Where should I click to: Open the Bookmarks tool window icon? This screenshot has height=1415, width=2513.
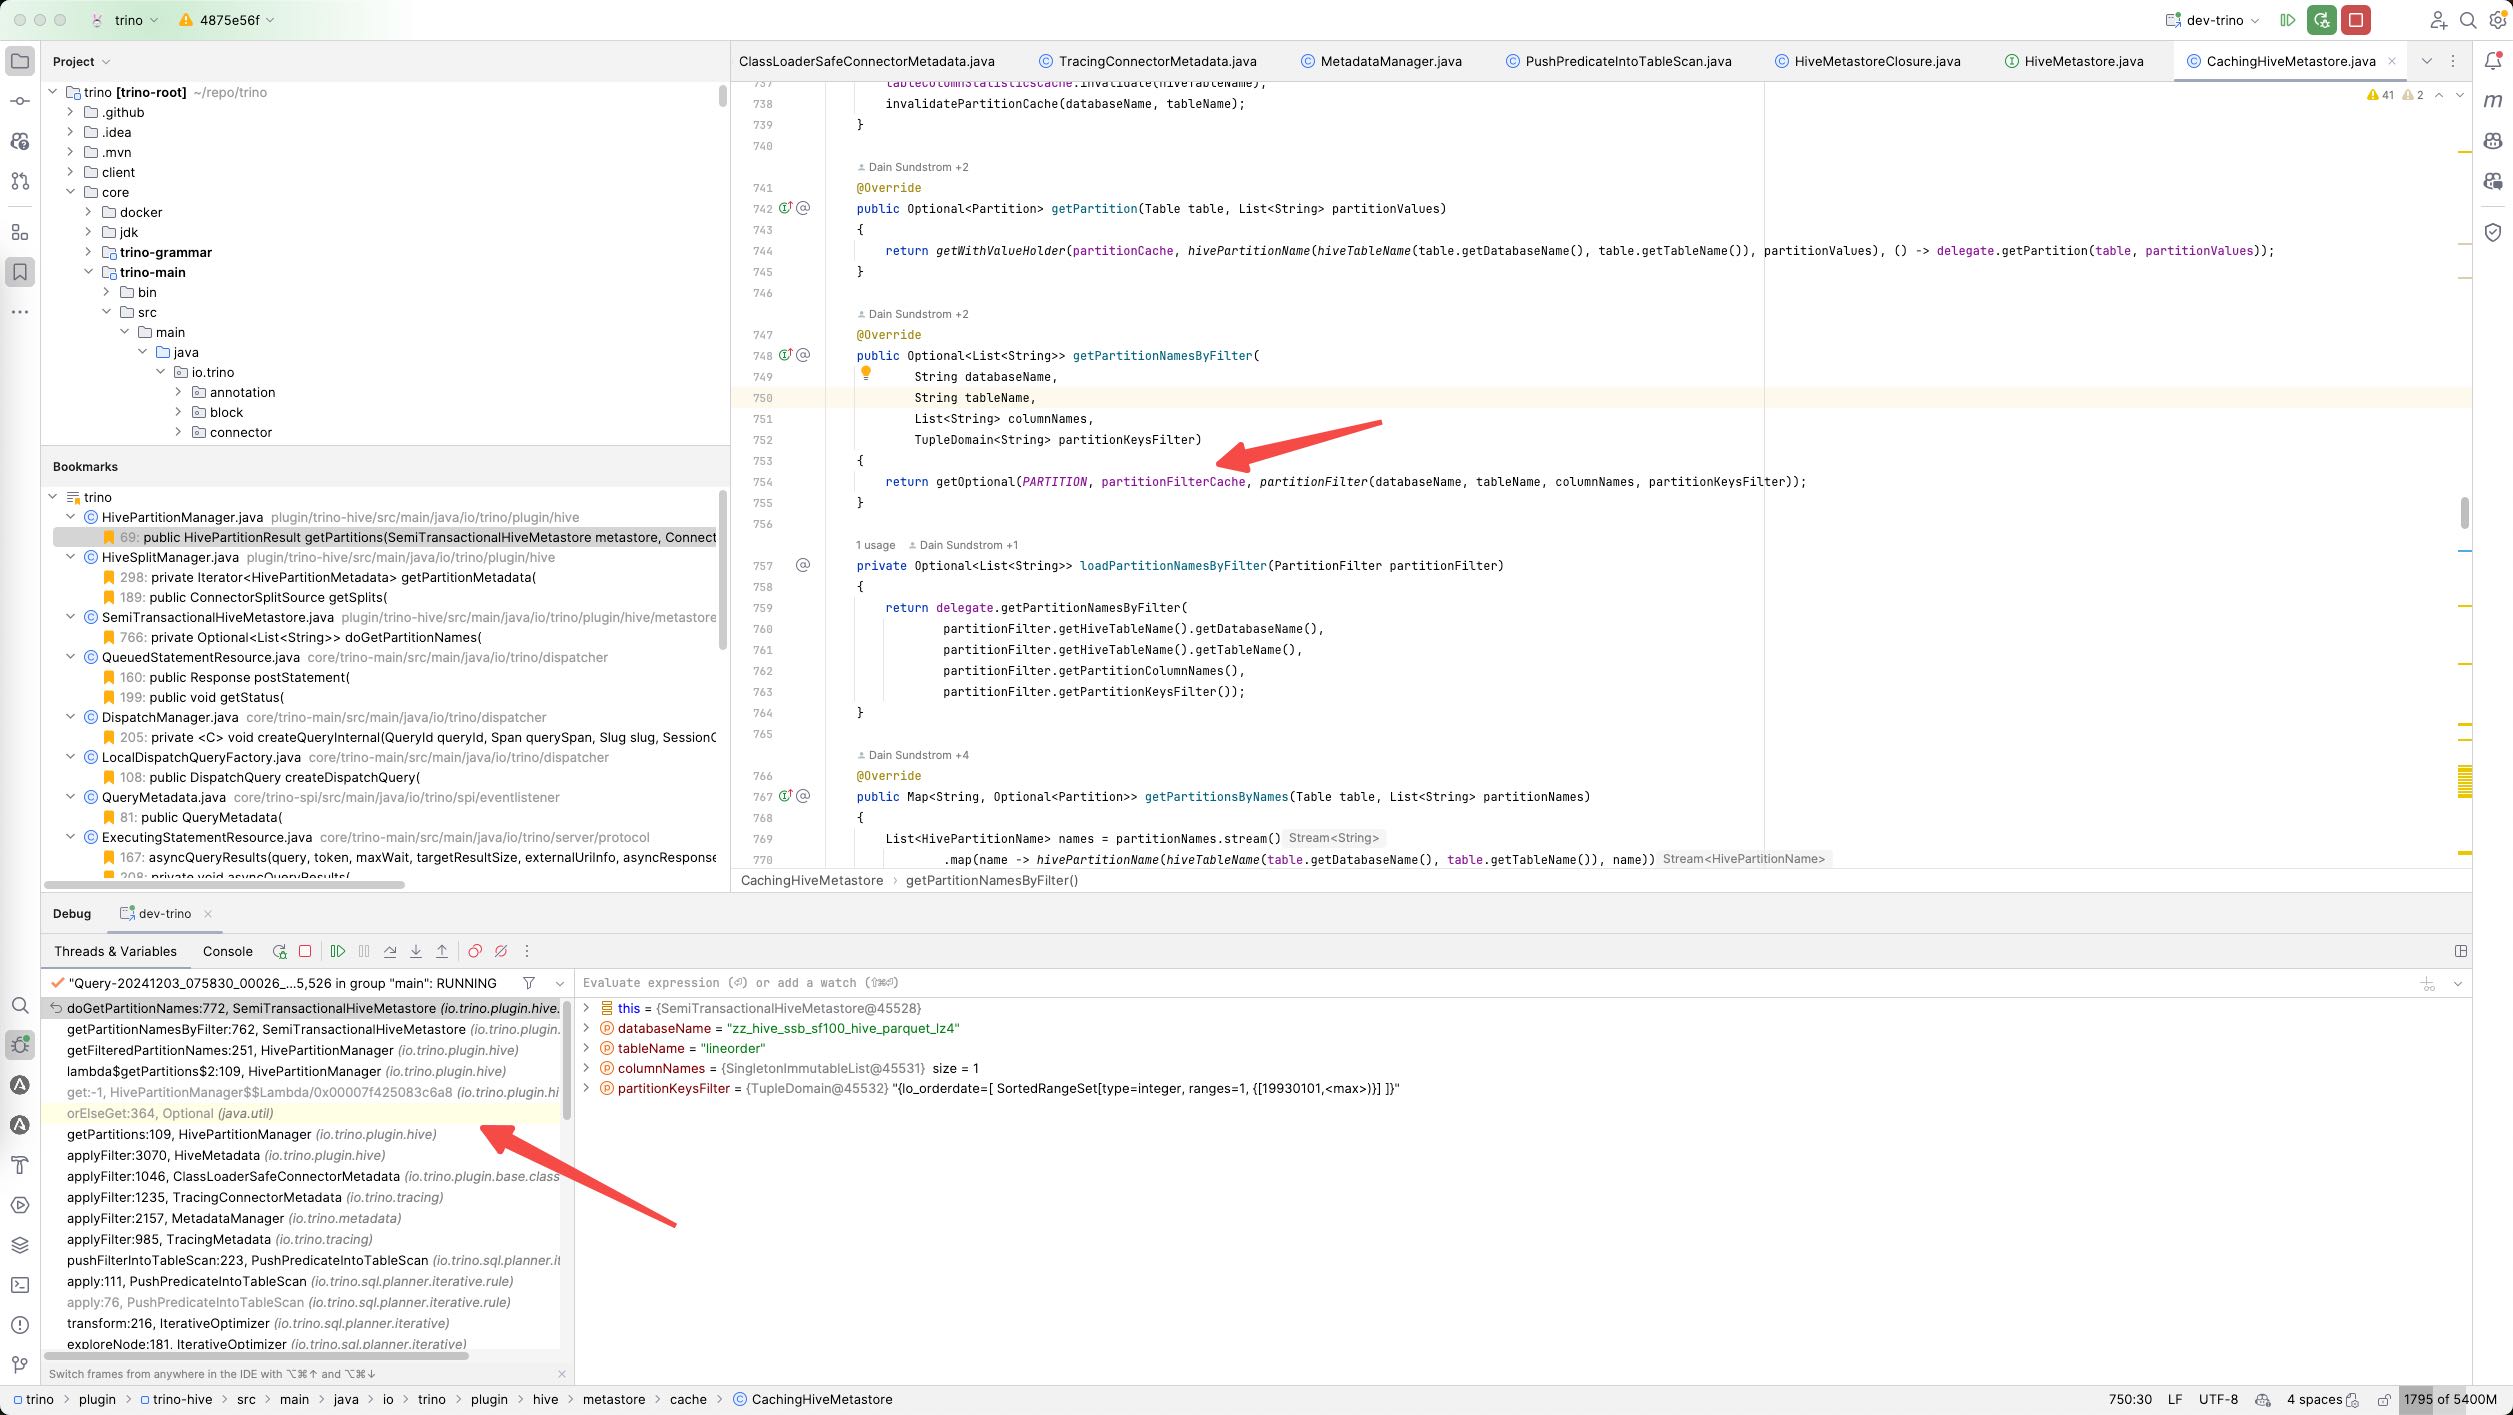click(x=20, y=272)
